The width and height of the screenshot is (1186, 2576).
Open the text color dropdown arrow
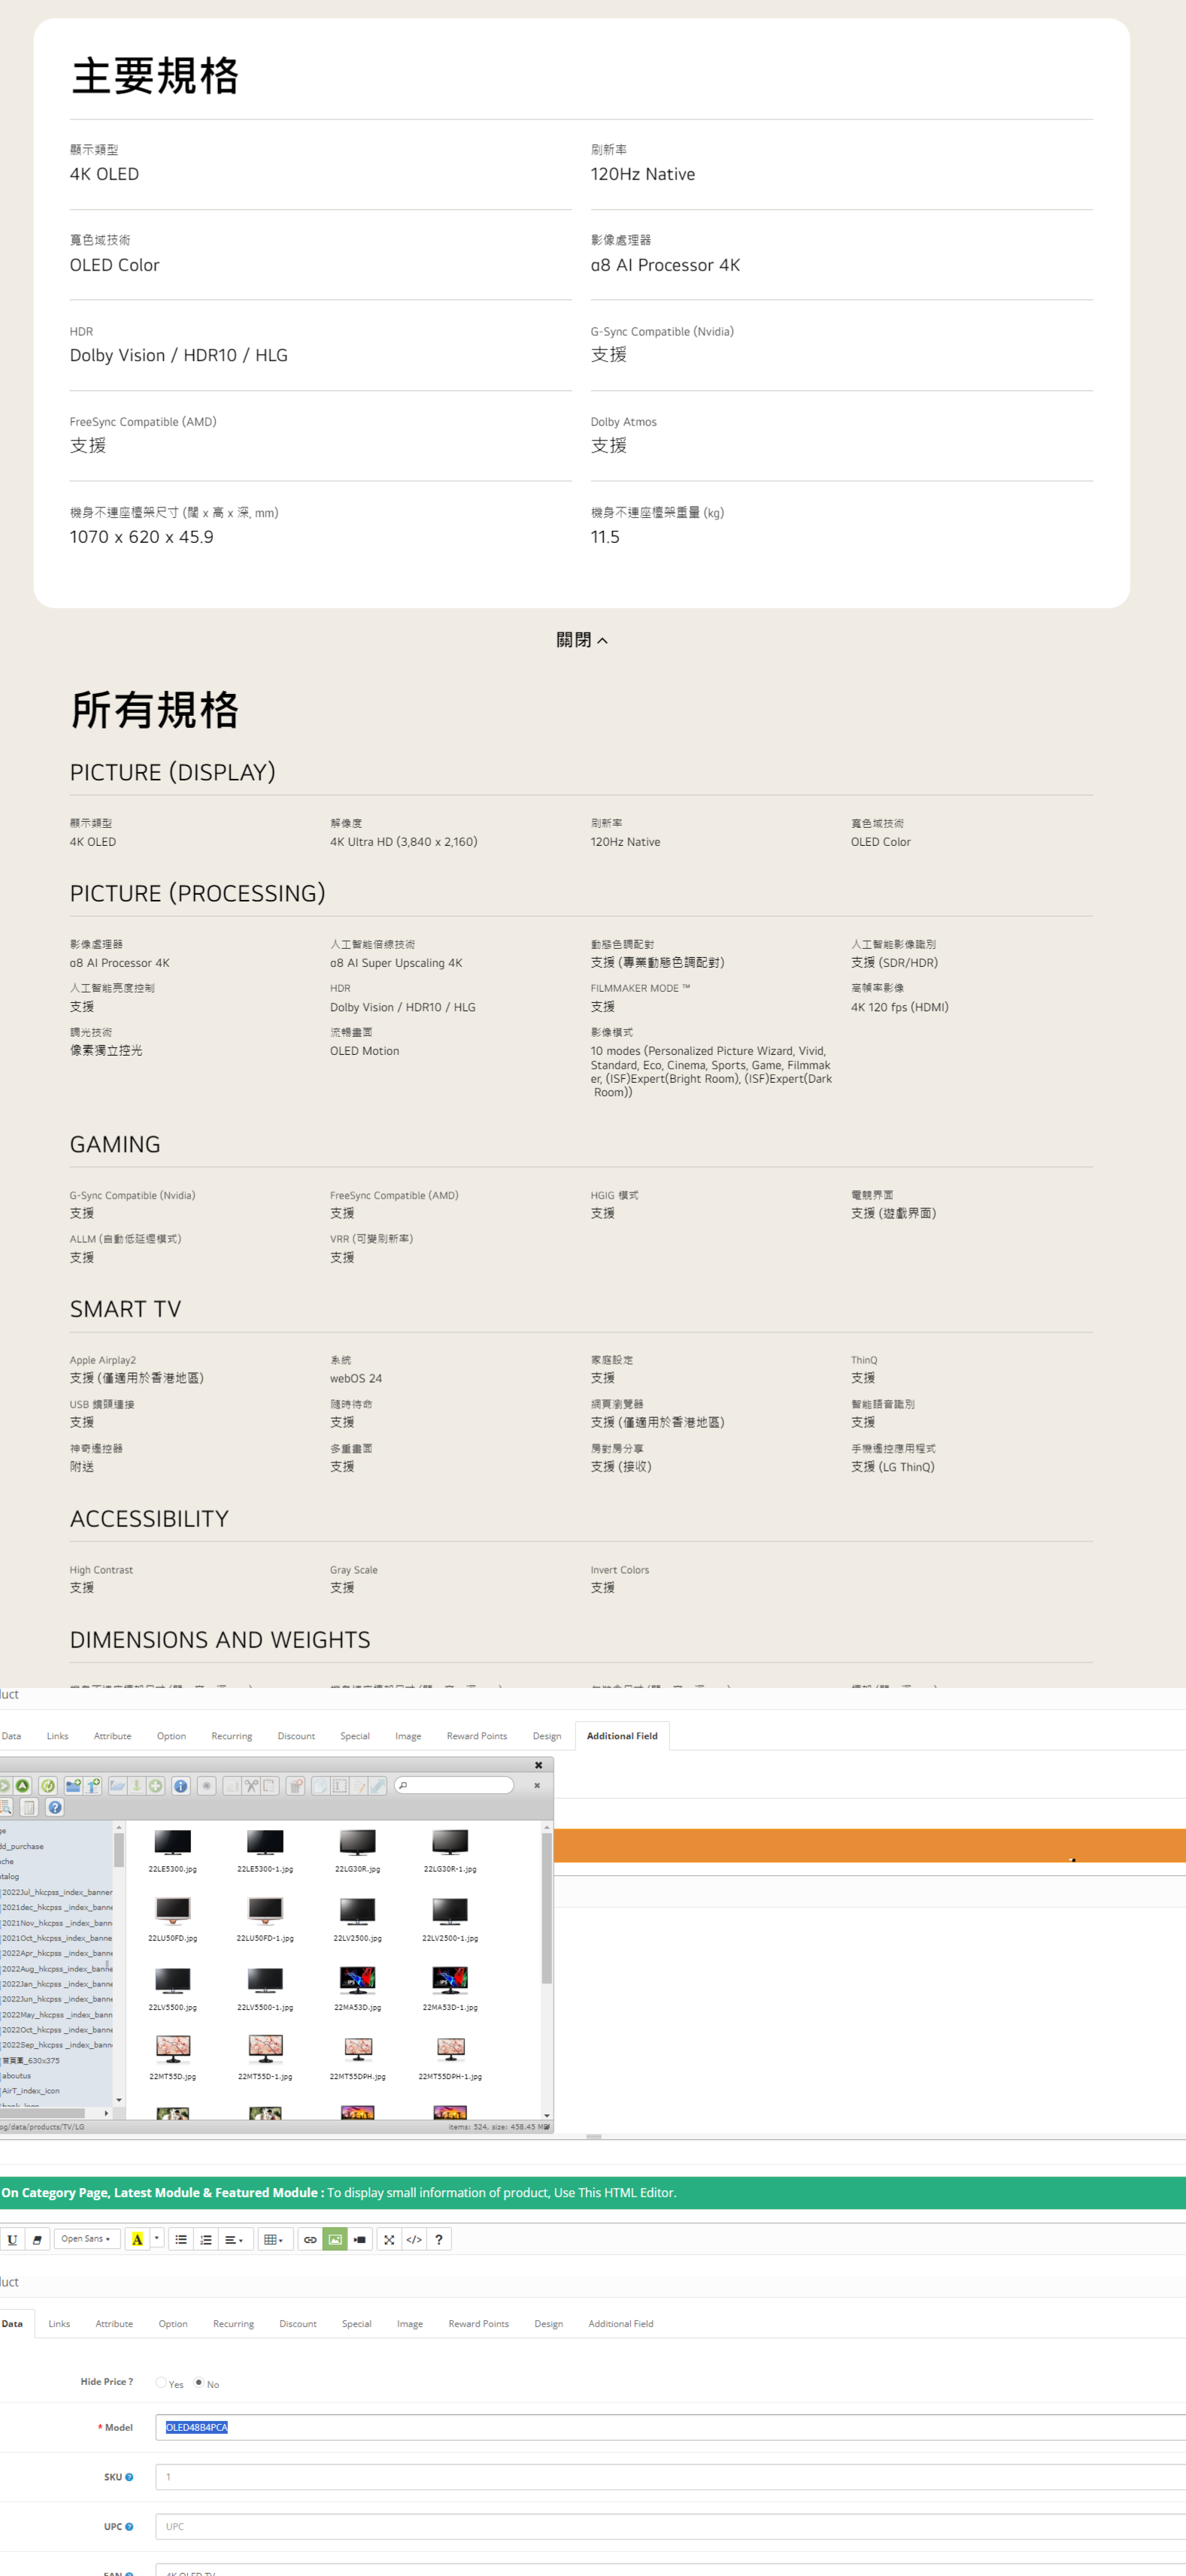[x=157, y=2239]
